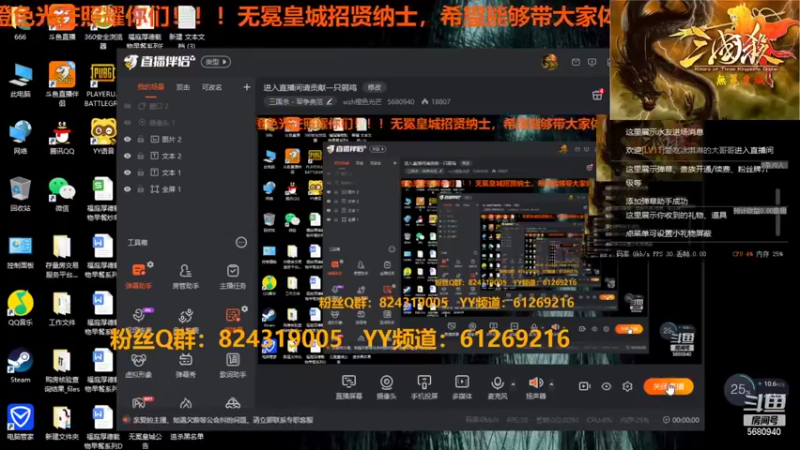
Task: Switch to 我的场景 tab
Action: tap(151, 87)
